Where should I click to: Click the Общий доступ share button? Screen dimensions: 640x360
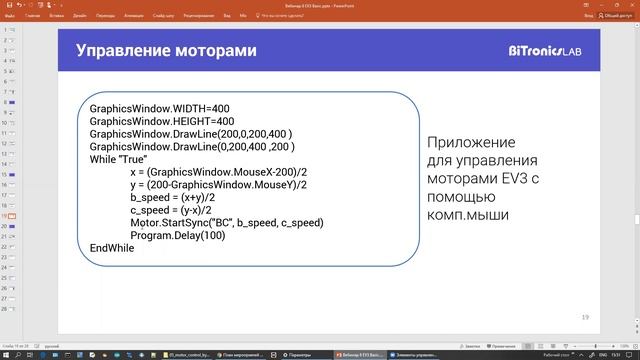615,16
